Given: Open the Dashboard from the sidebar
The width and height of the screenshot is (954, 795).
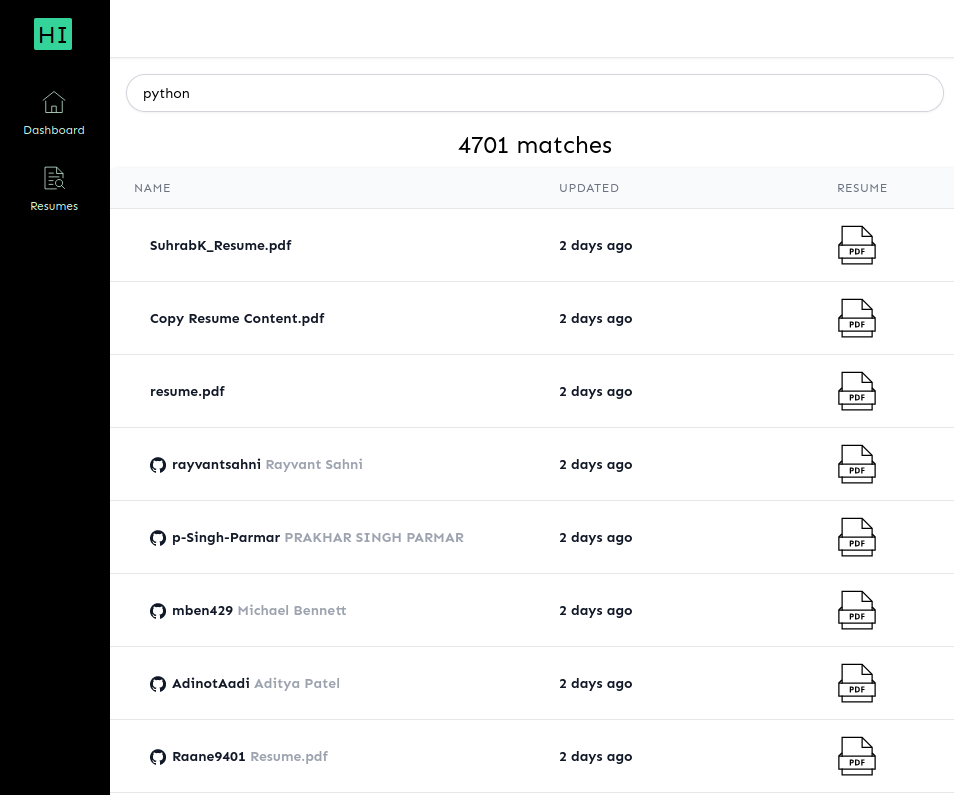Looking at the screenshot, I should point(54,114).
